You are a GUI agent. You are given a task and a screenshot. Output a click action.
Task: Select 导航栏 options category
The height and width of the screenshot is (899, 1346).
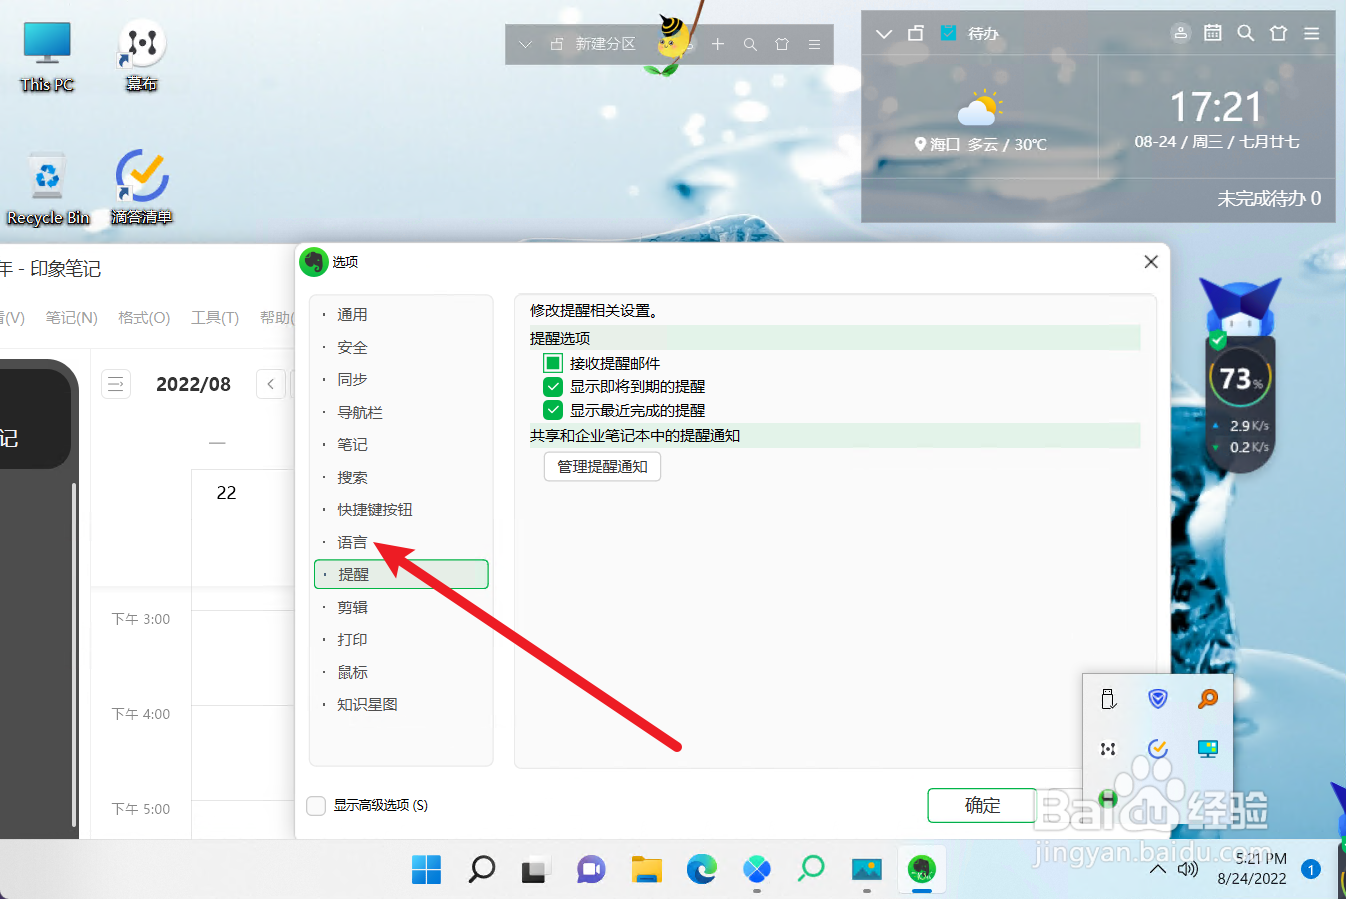tap(401, 412)
